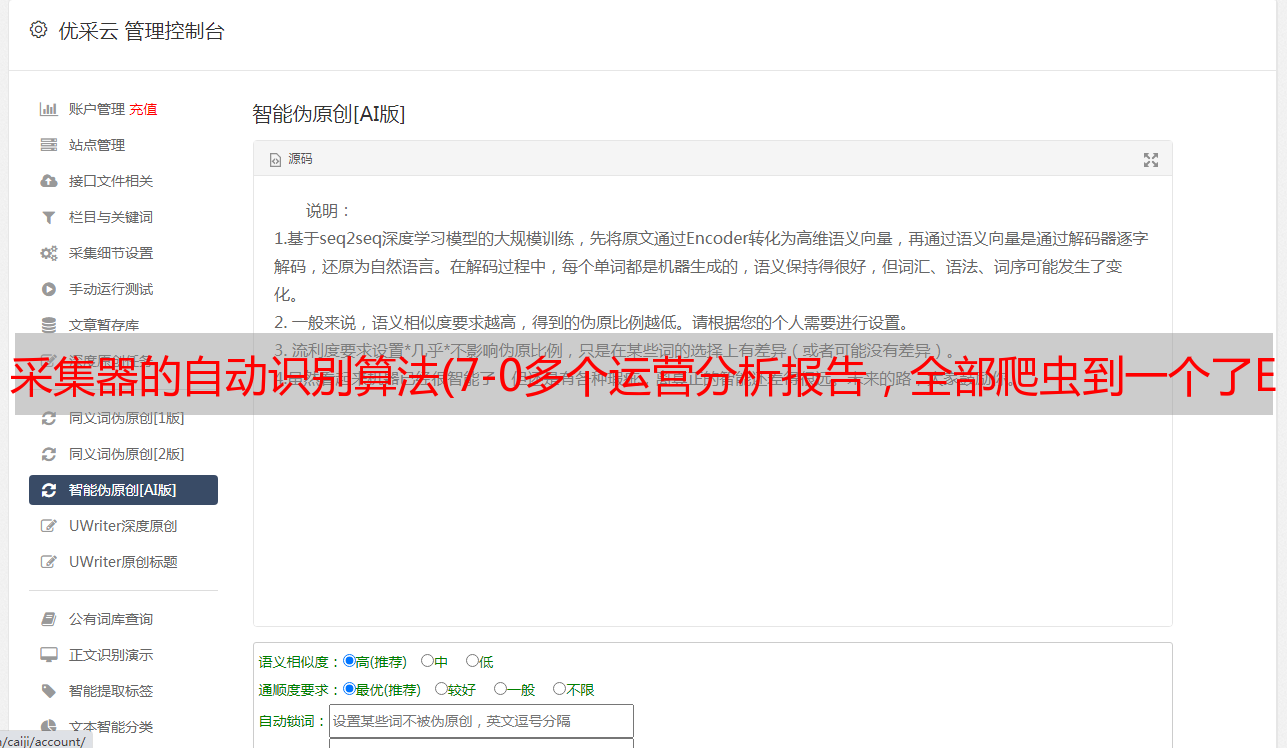
Task: Click the edit icon for UWriter原创标题
Action: (x=48, y=562)
